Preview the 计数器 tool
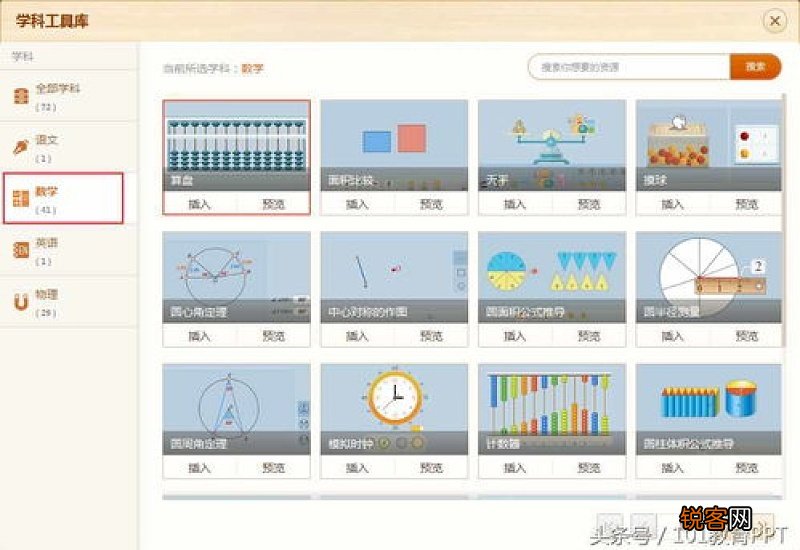This screenshot has width=800, height=550. pos(589,467)
